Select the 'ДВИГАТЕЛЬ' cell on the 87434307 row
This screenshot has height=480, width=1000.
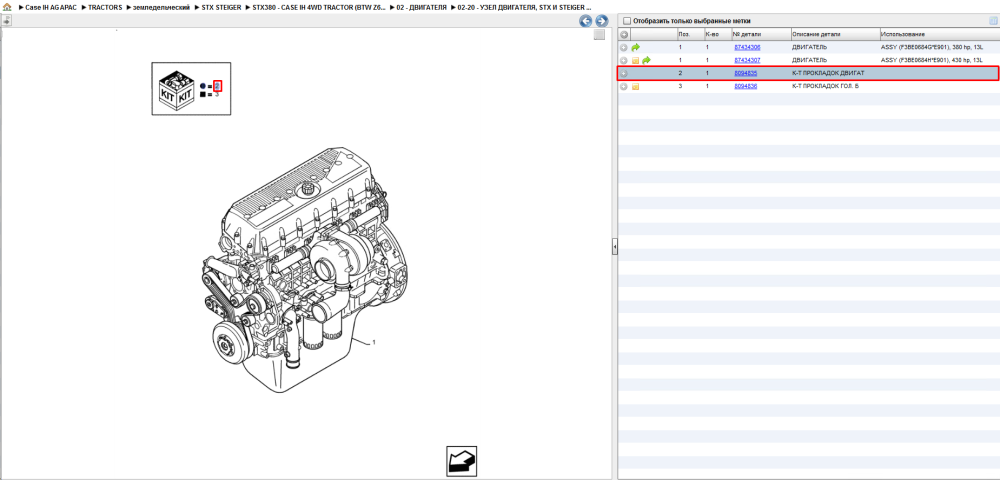809,61
